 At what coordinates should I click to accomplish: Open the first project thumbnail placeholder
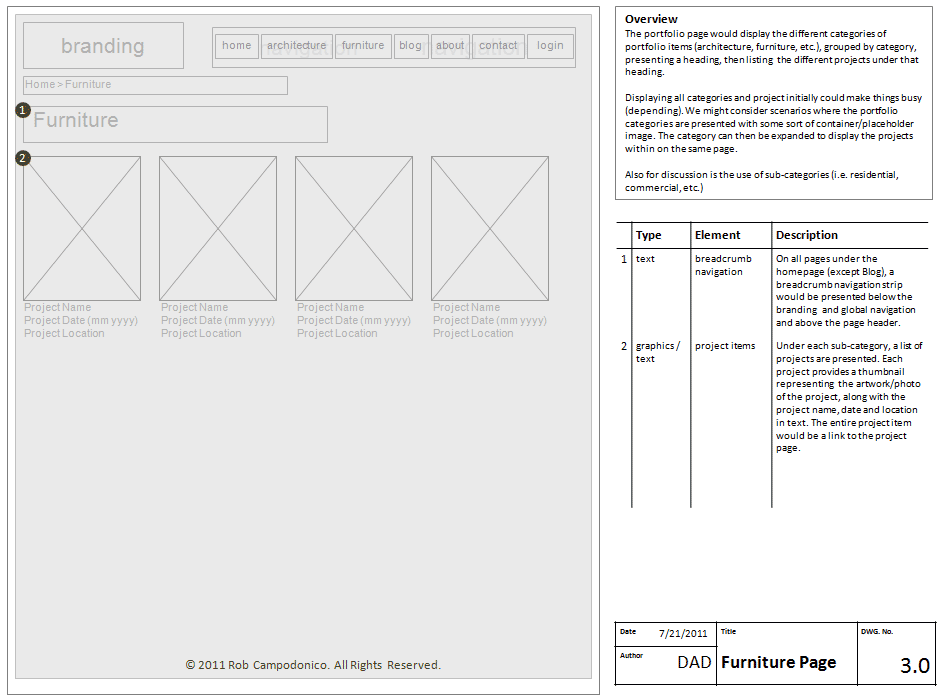[x=82, y=228]
